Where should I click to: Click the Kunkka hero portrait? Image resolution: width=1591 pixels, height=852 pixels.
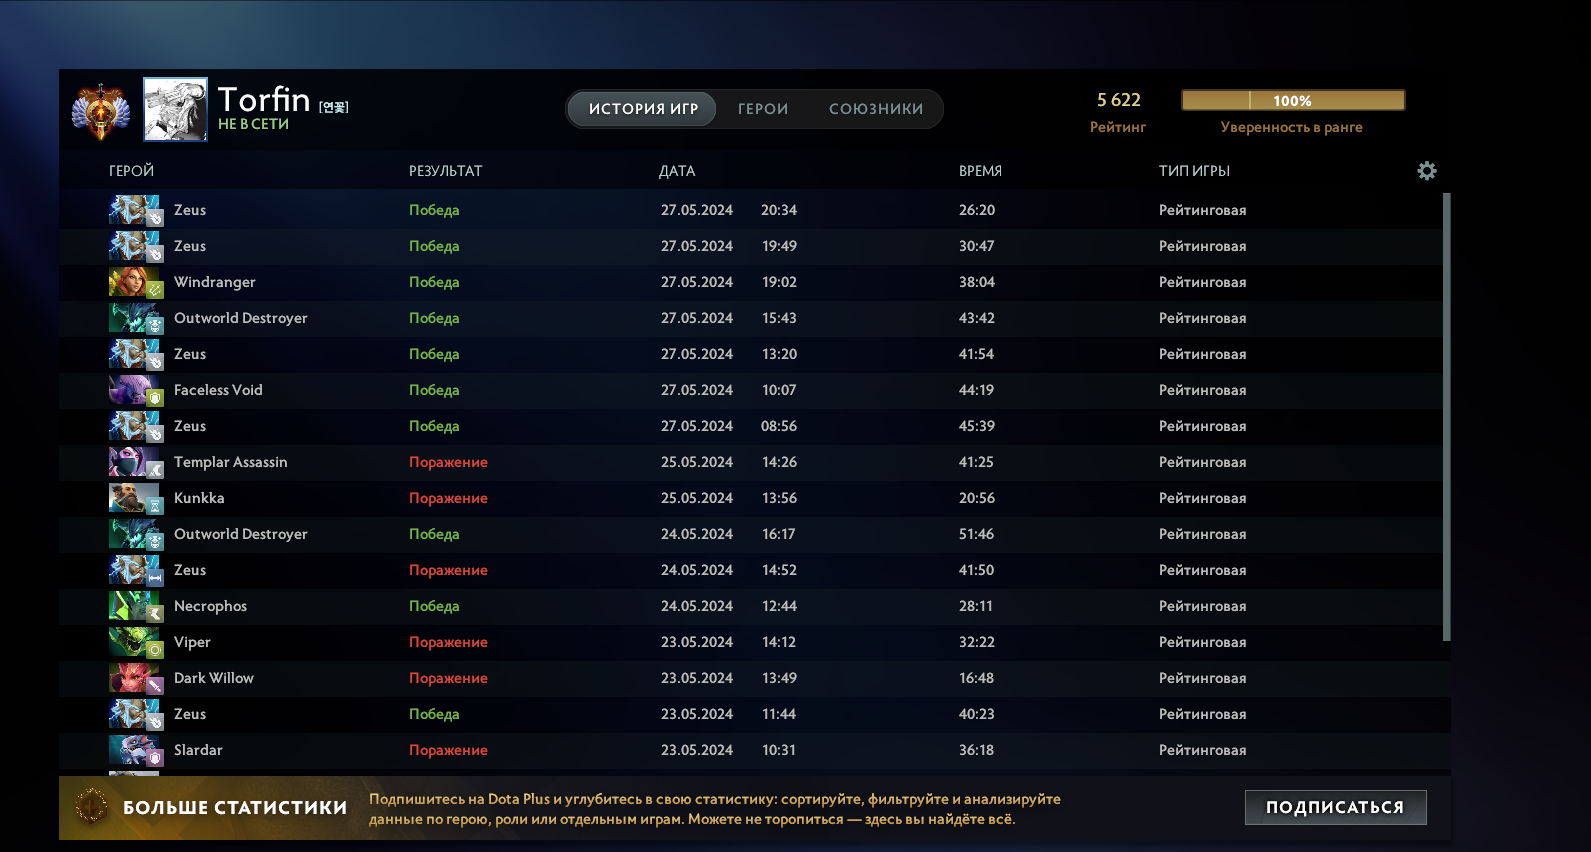(x=135, y=498)
